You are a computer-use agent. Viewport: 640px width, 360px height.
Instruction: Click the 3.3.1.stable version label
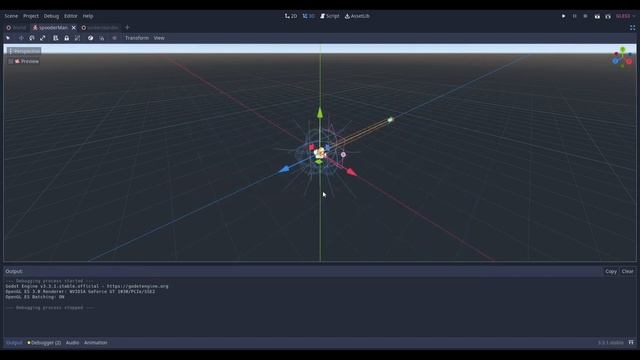coord(611,342)
